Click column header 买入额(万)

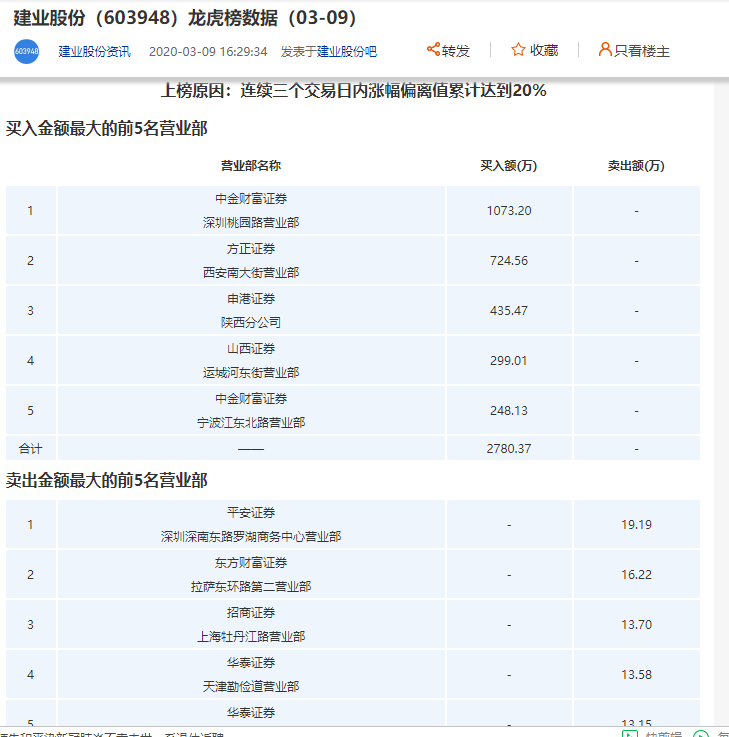pyautogui.click(x=509, y=165)
